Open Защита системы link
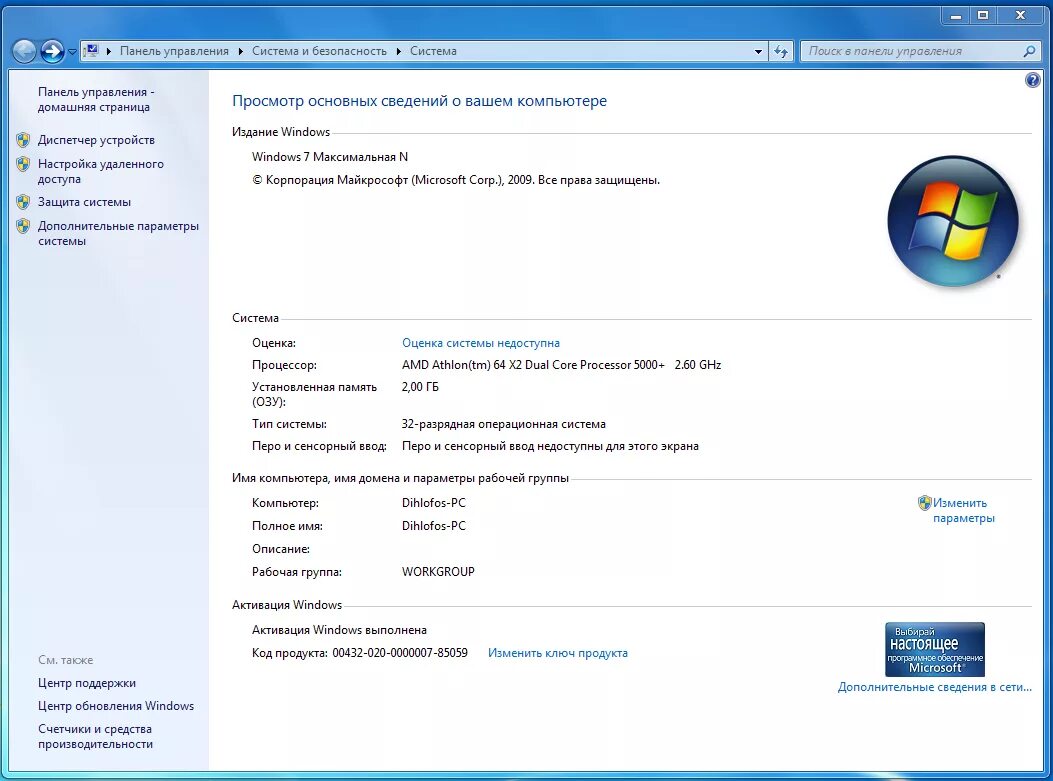This screenshot has height=781, width=1053. 84,202
